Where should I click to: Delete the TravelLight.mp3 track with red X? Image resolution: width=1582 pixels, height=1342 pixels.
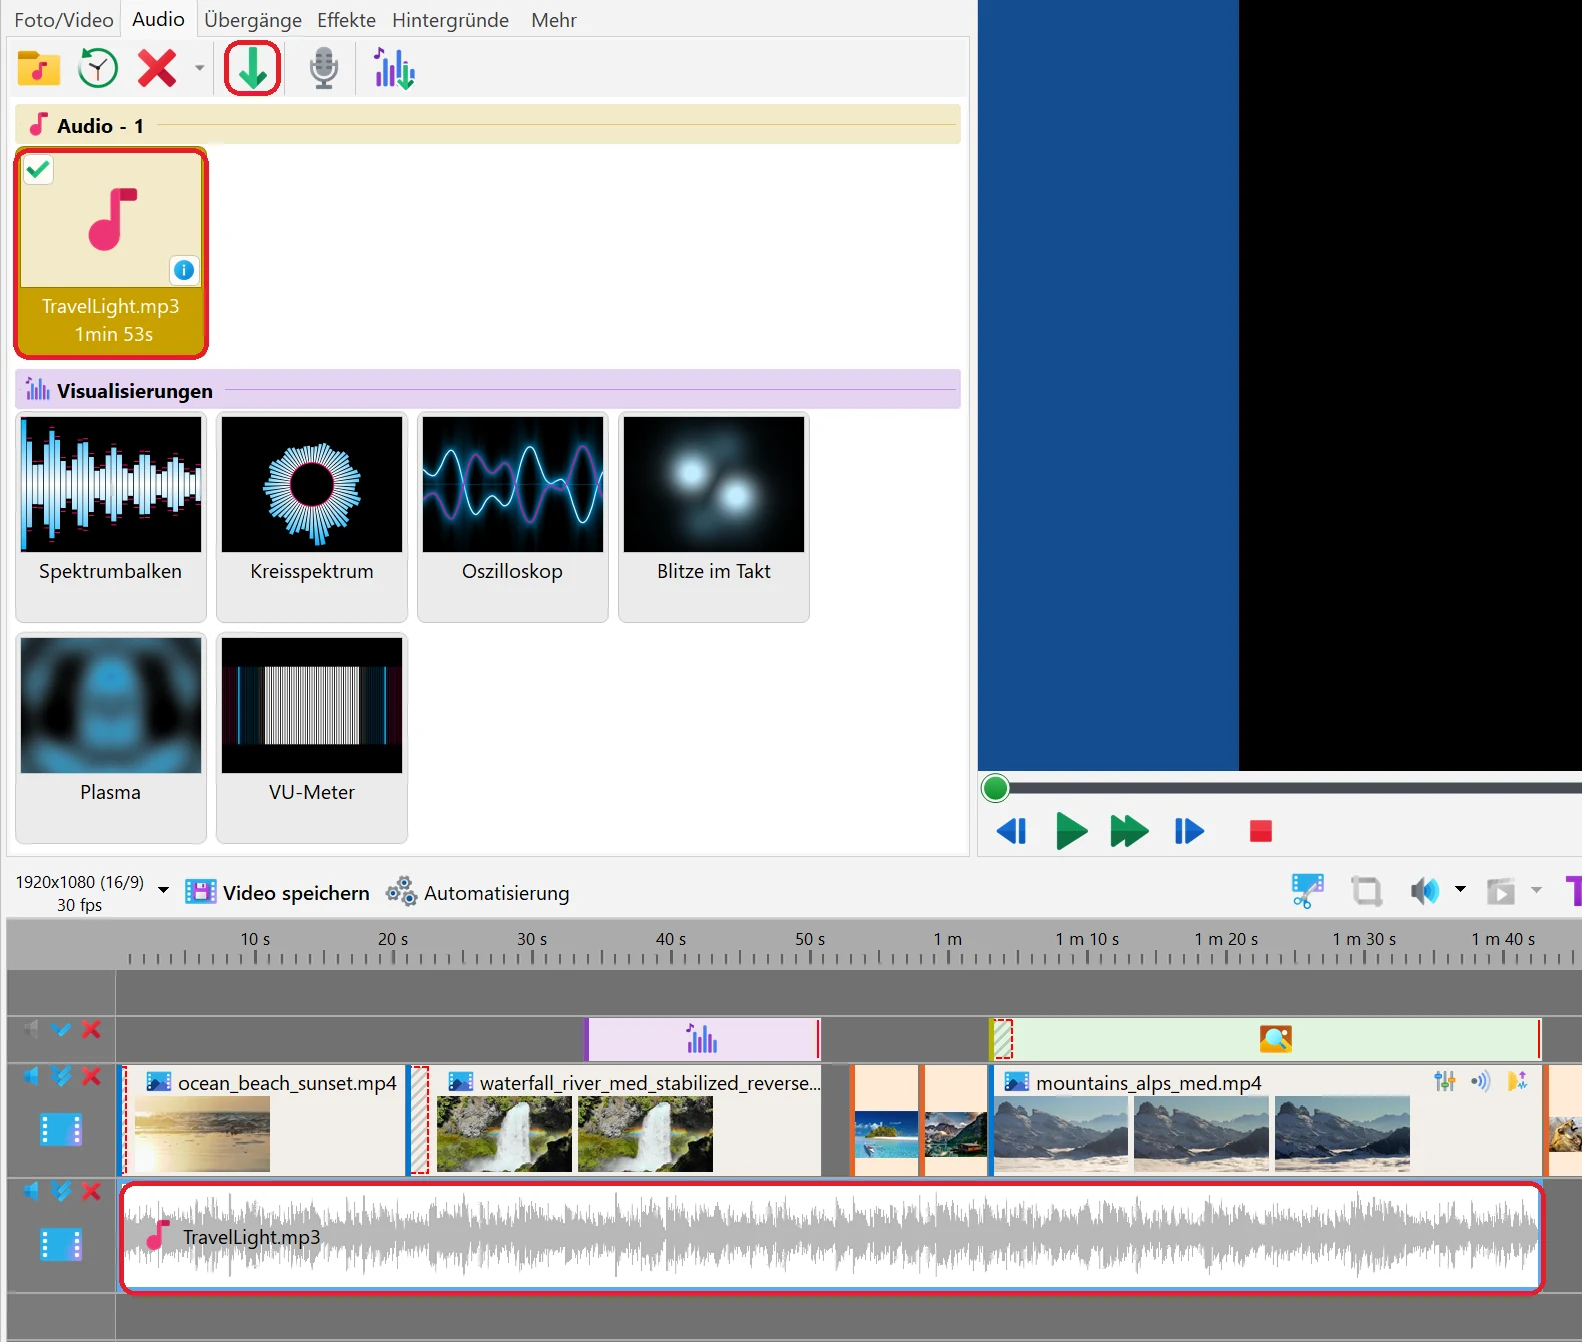91,1190
